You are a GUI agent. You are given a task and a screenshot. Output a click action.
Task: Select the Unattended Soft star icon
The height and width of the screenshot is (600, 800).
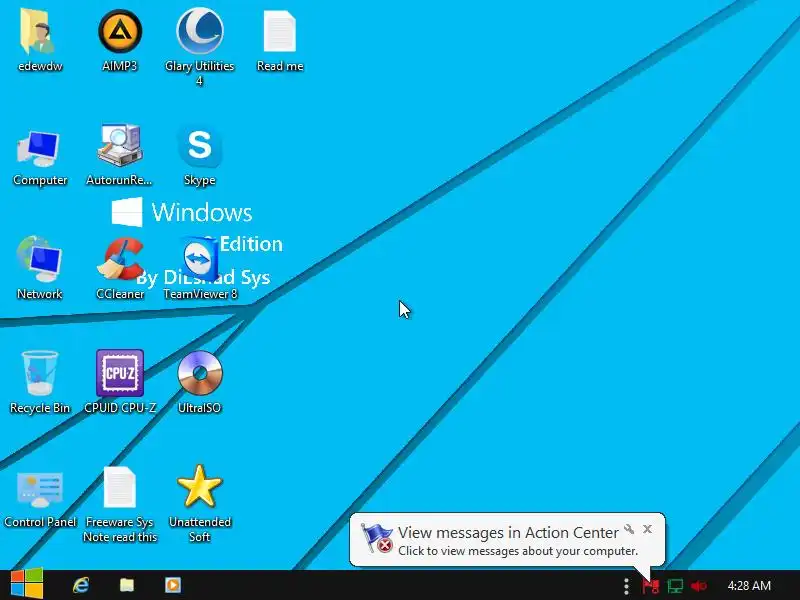199,486
